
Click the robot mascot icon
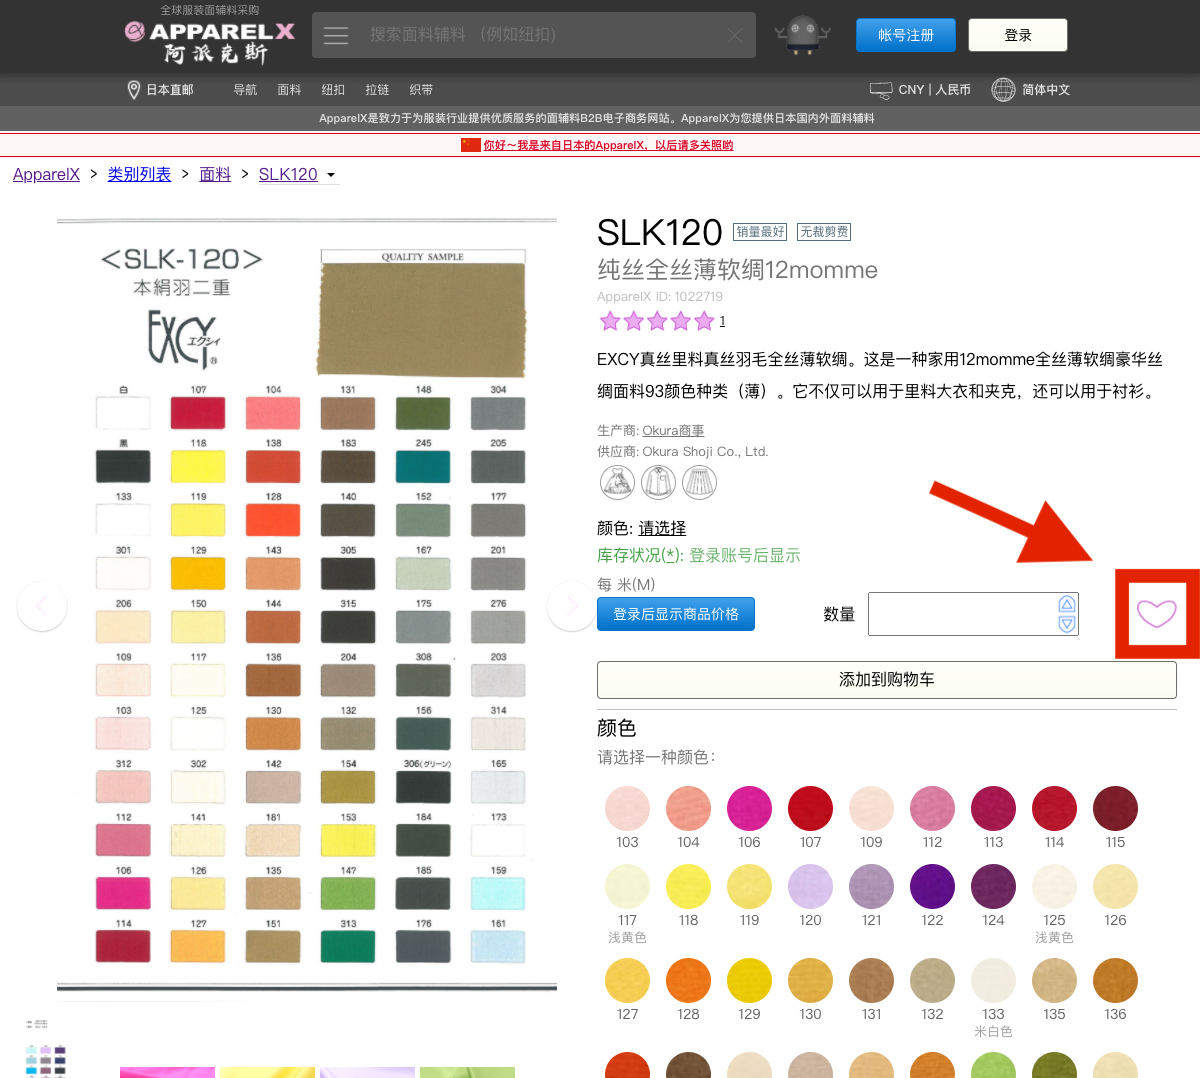(802, 35)
